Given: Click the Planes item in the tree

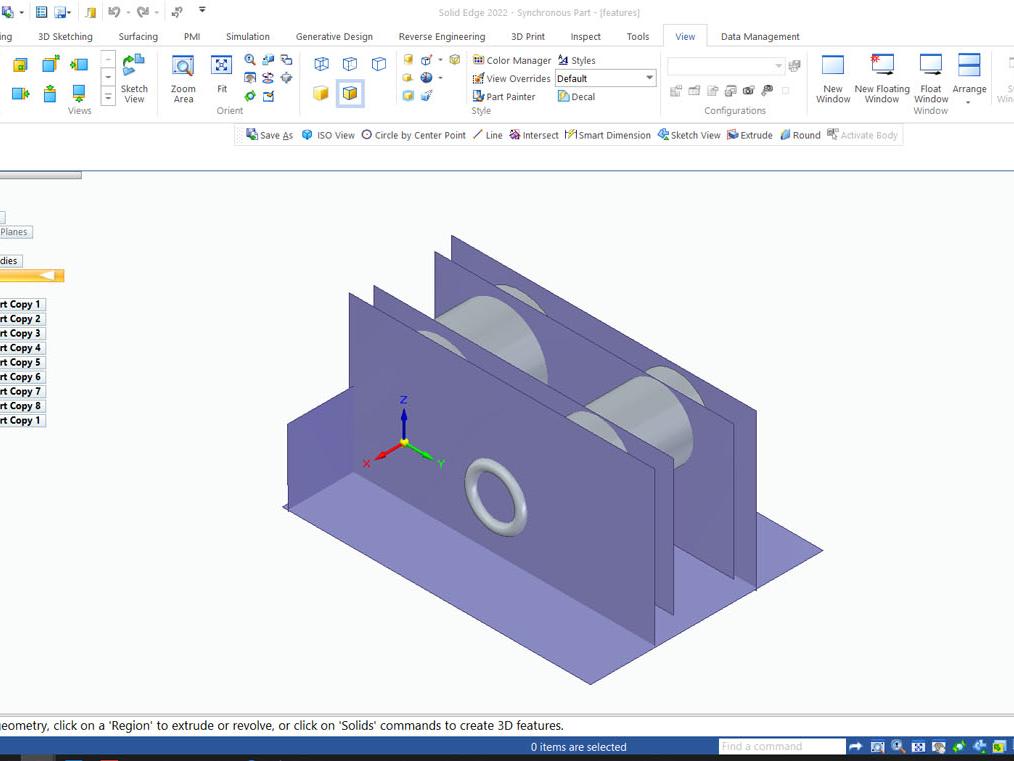Looking at the screenshot, I should pos(15,232).
